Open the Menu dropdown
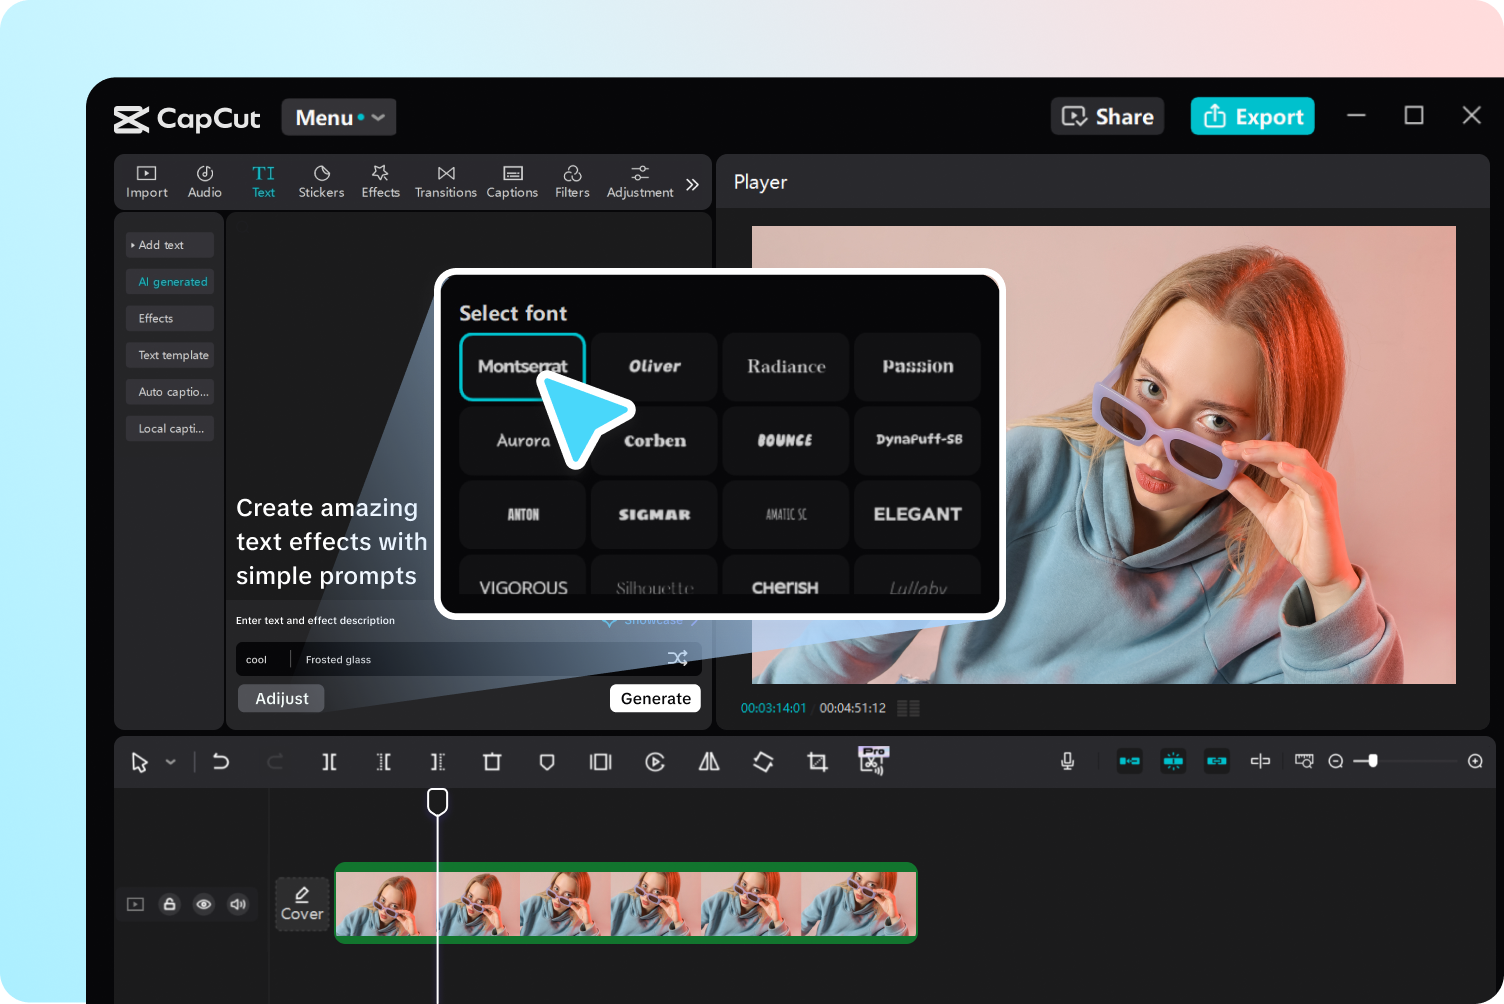The width and height of the screenshot is (1504, 1004). pos(339,117)
